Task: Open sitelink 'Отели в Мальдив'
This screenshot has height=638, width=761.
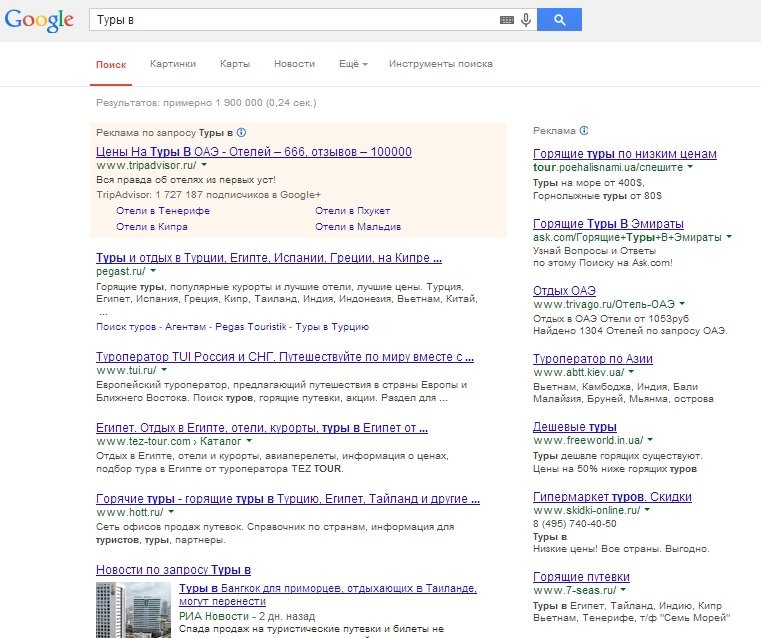Action: click(358, 227)
